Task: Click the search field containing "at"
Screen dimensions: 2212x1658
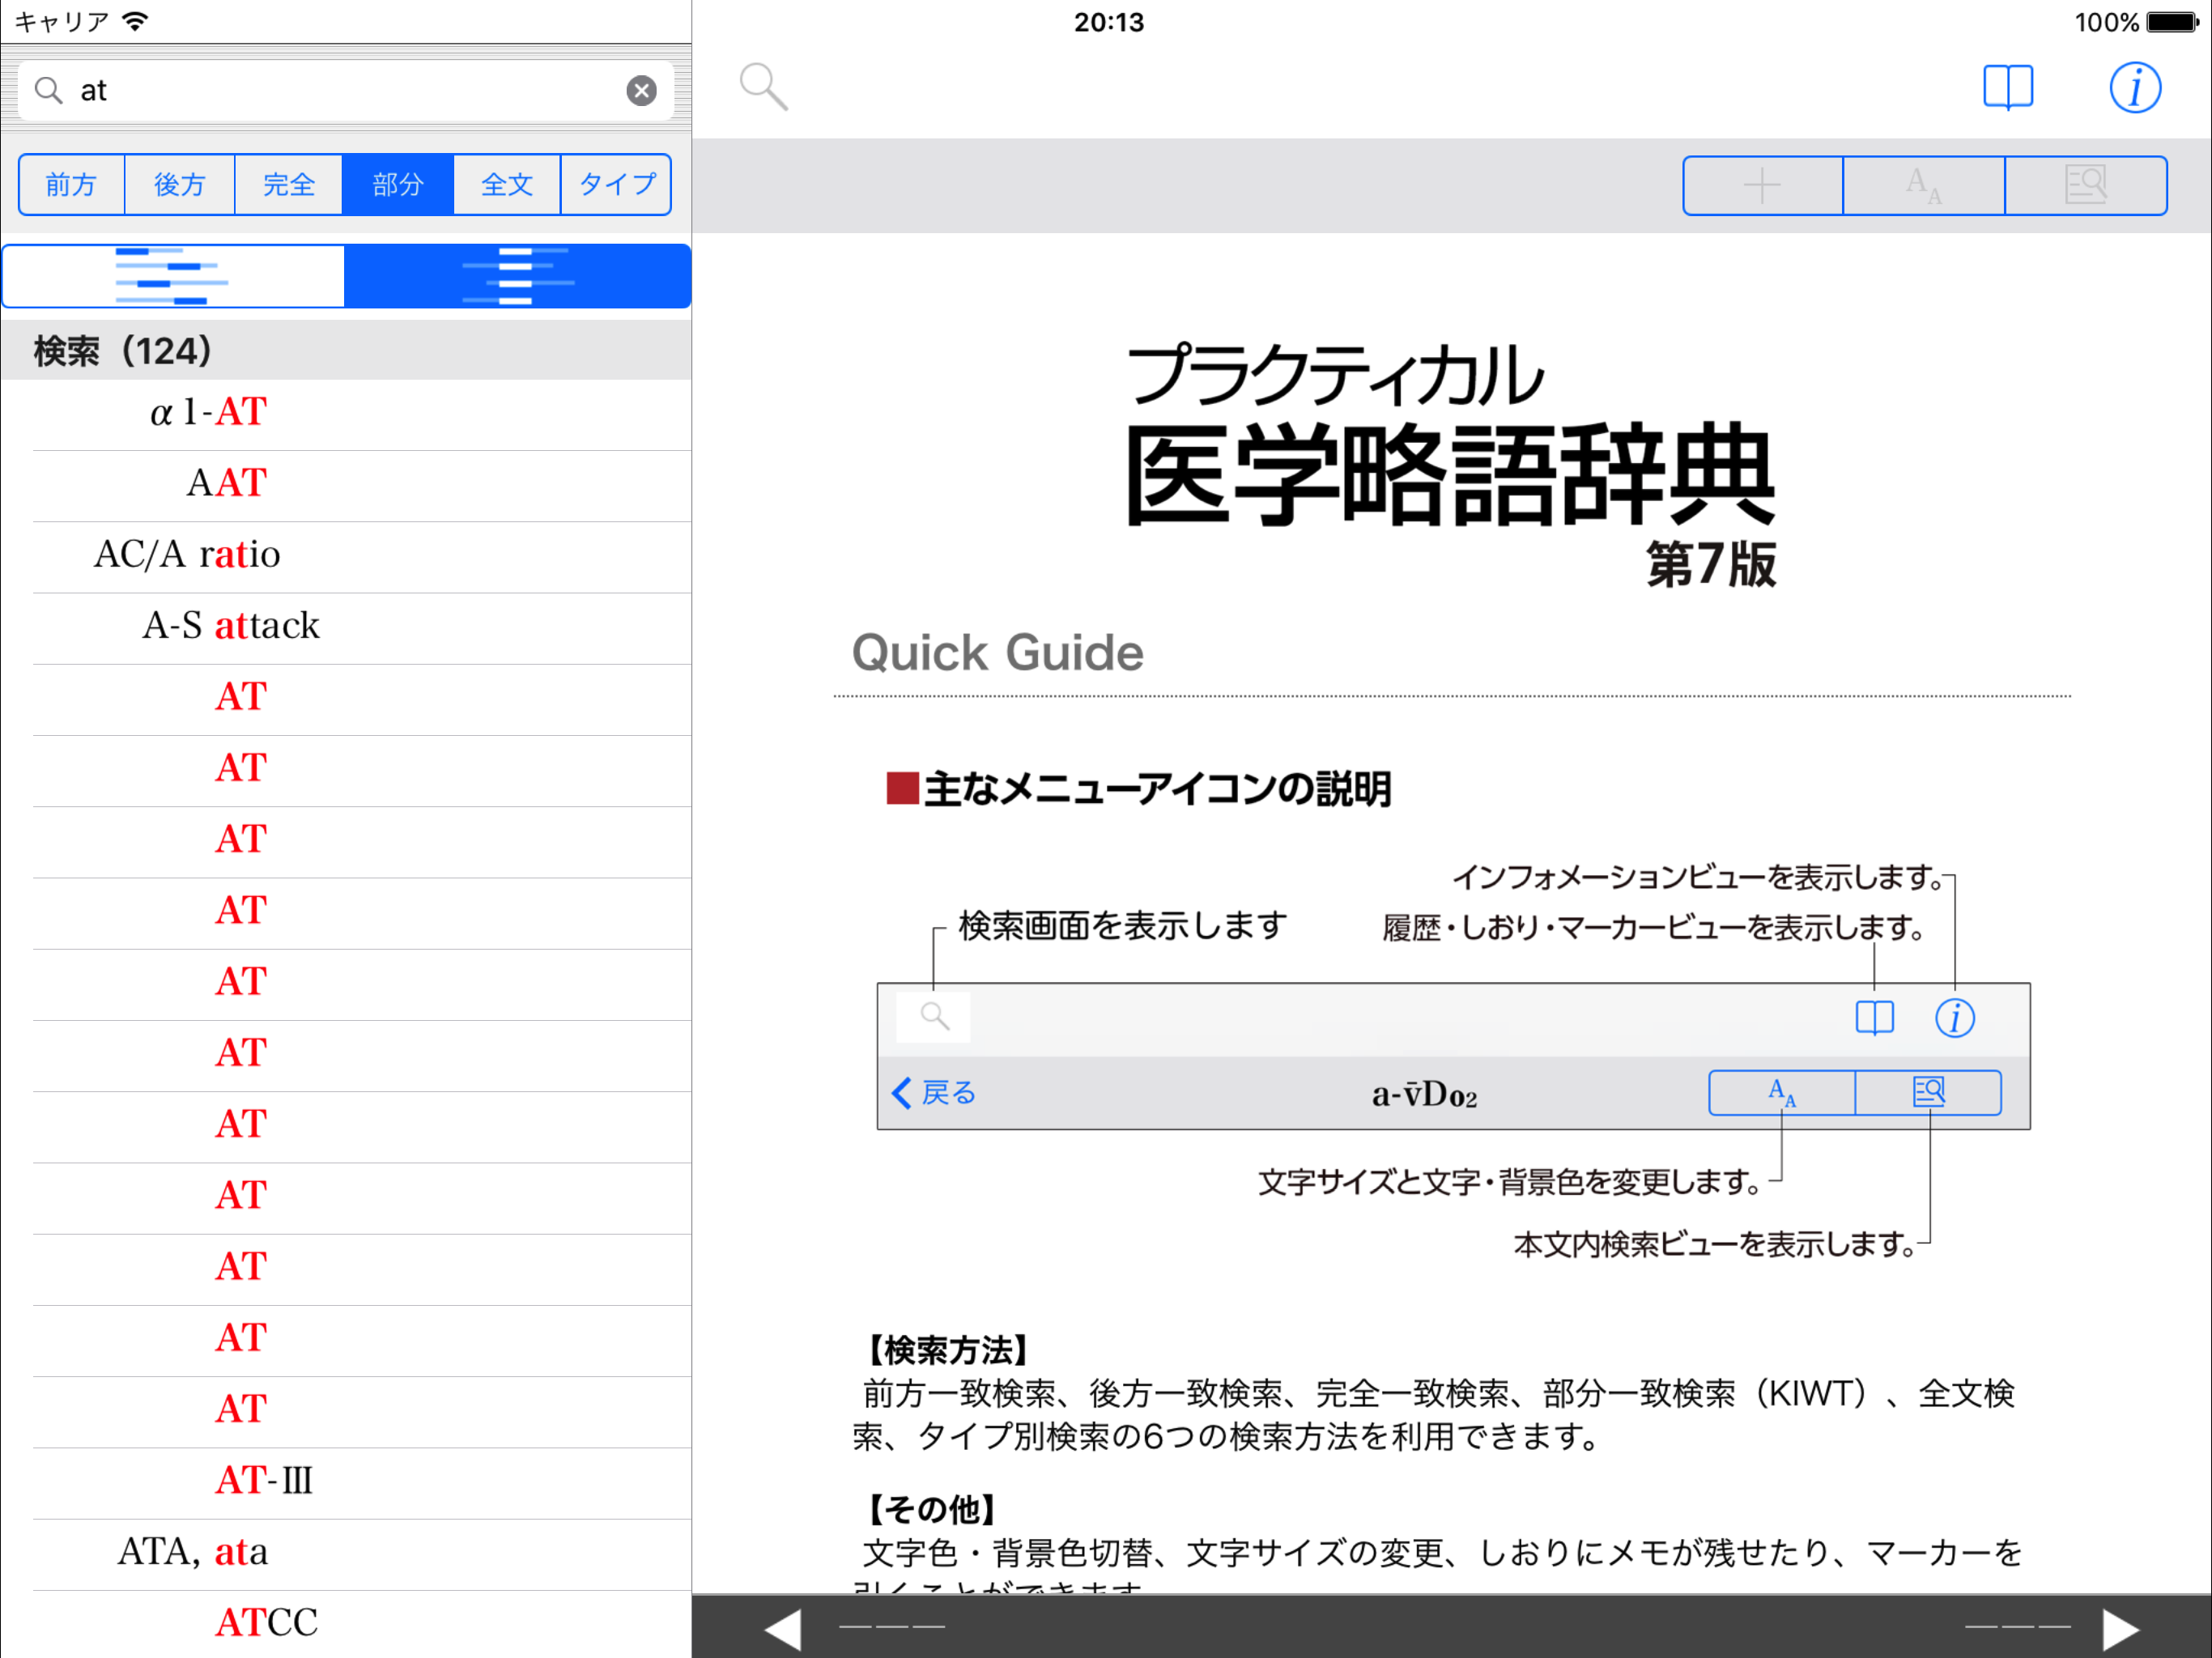Action: tap(340, 91)
